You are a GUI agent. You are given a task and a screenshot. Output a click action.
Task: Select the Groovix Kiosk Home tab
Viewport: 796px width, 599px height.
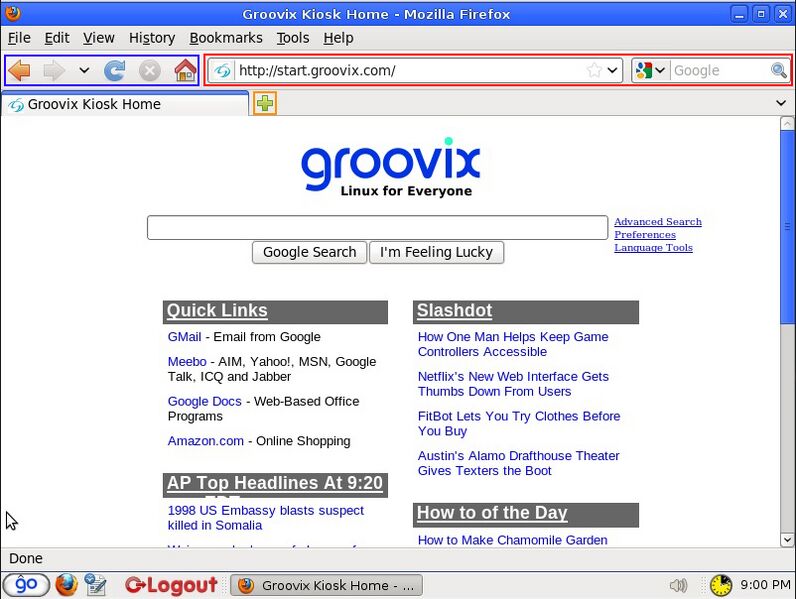tap(125, 104)
